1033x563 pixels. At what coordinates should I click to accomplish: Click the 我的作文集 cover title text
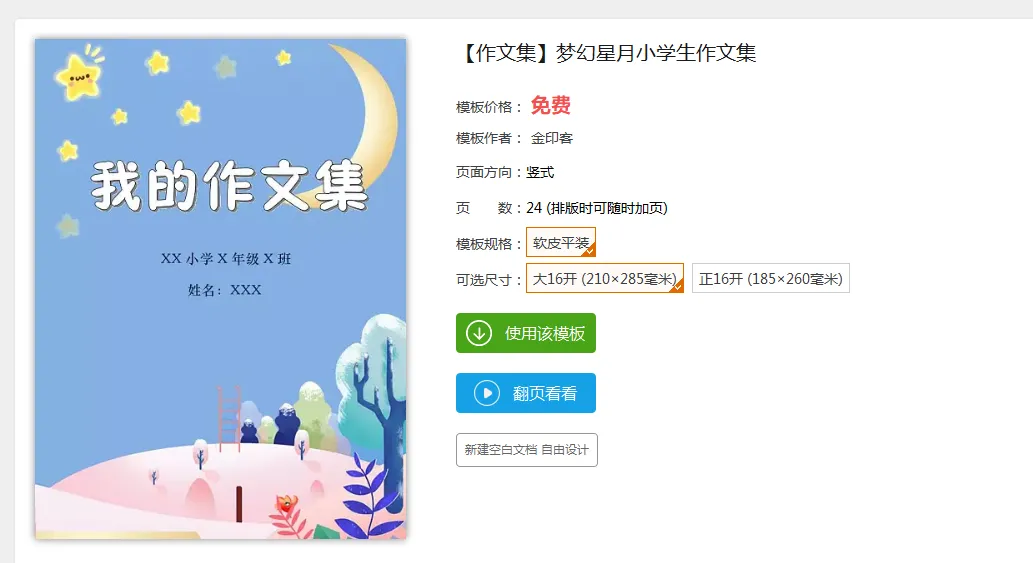(228, 186)
